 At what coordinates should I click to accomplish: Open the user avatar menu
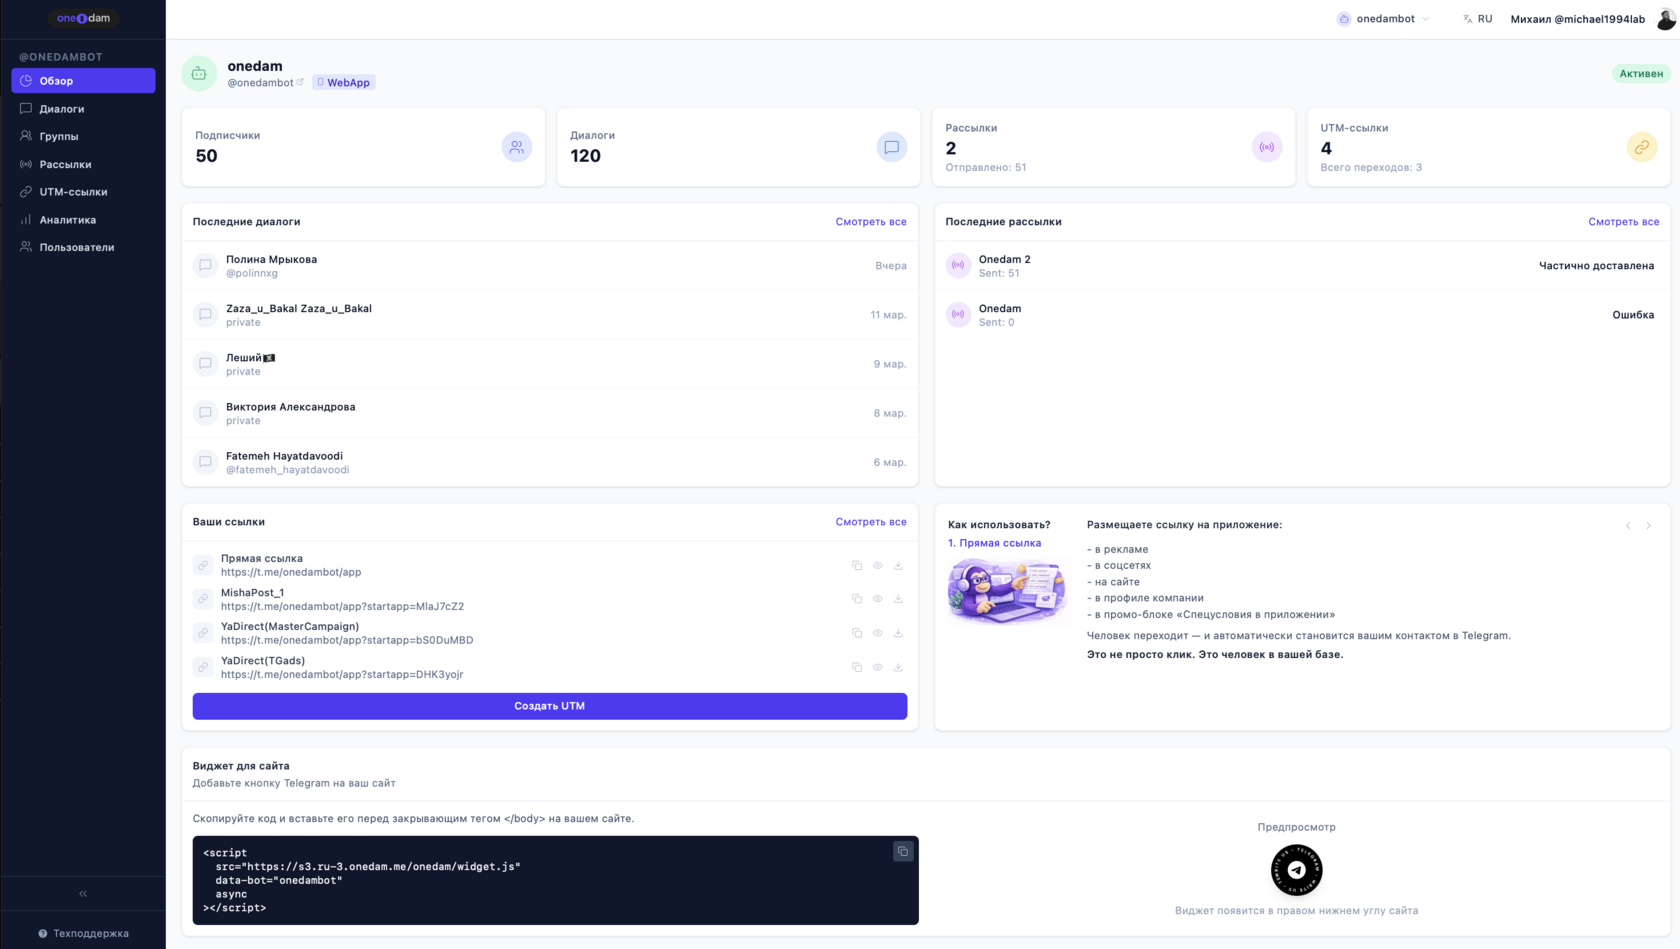tap(1665, 19)
